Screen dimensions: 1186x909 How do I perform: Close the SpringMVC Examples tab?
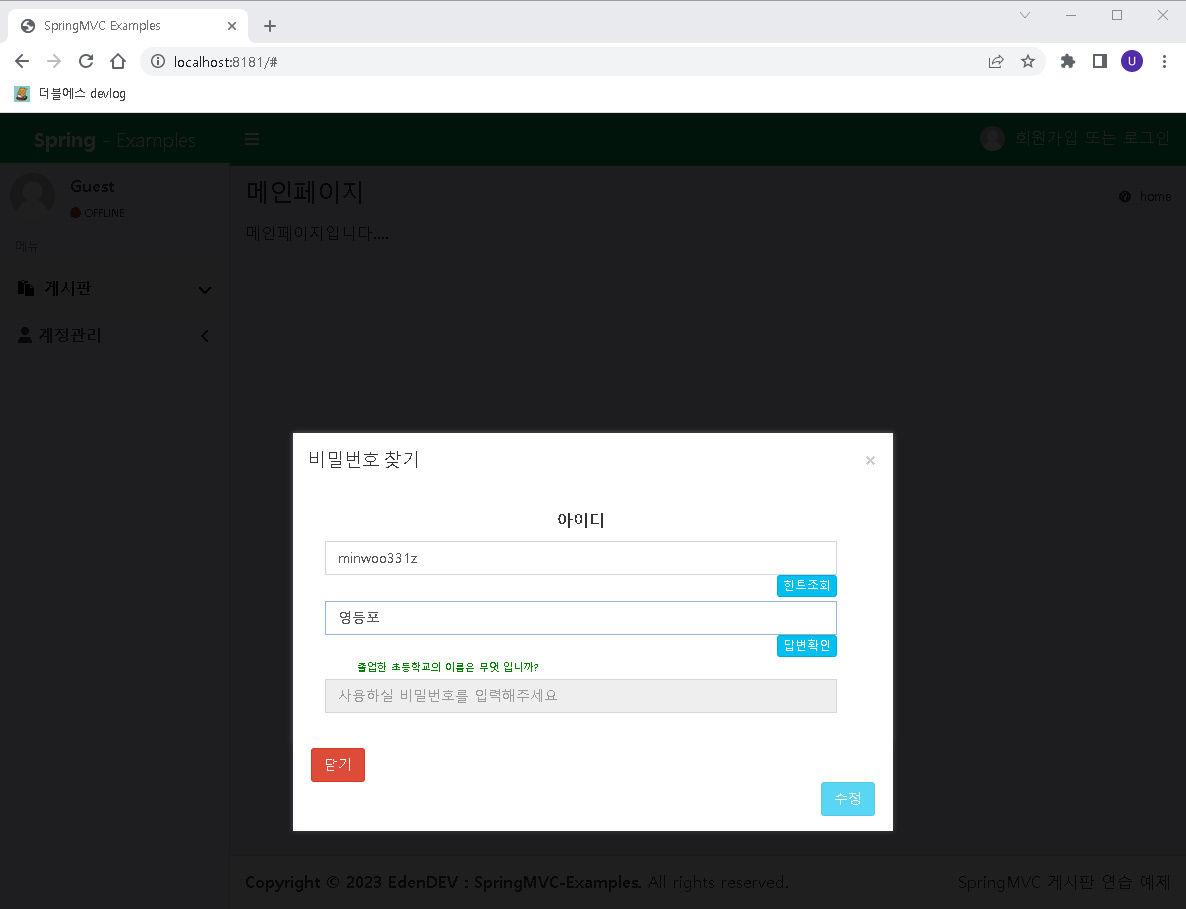[232, 26]
